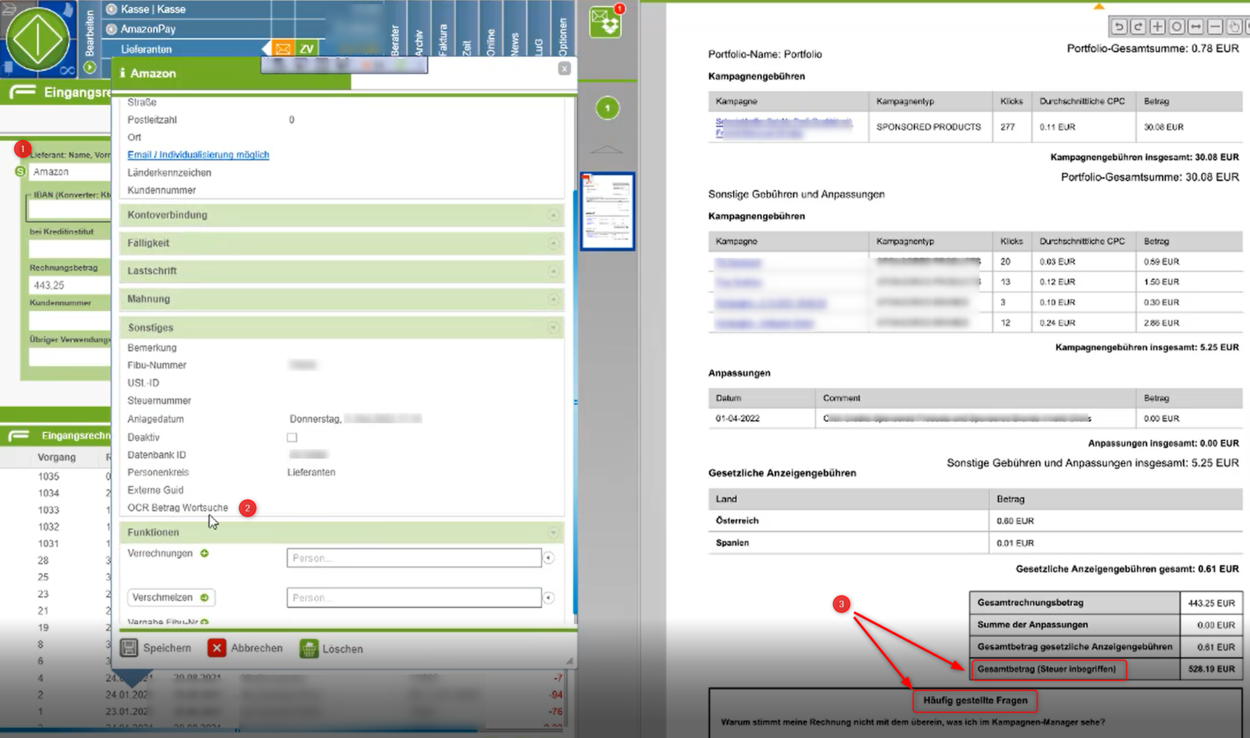Click the round arrow beside Verschmelzen Person field
Image resolution: width=1250 pixels, height=738 pixels.
(549, 598)
